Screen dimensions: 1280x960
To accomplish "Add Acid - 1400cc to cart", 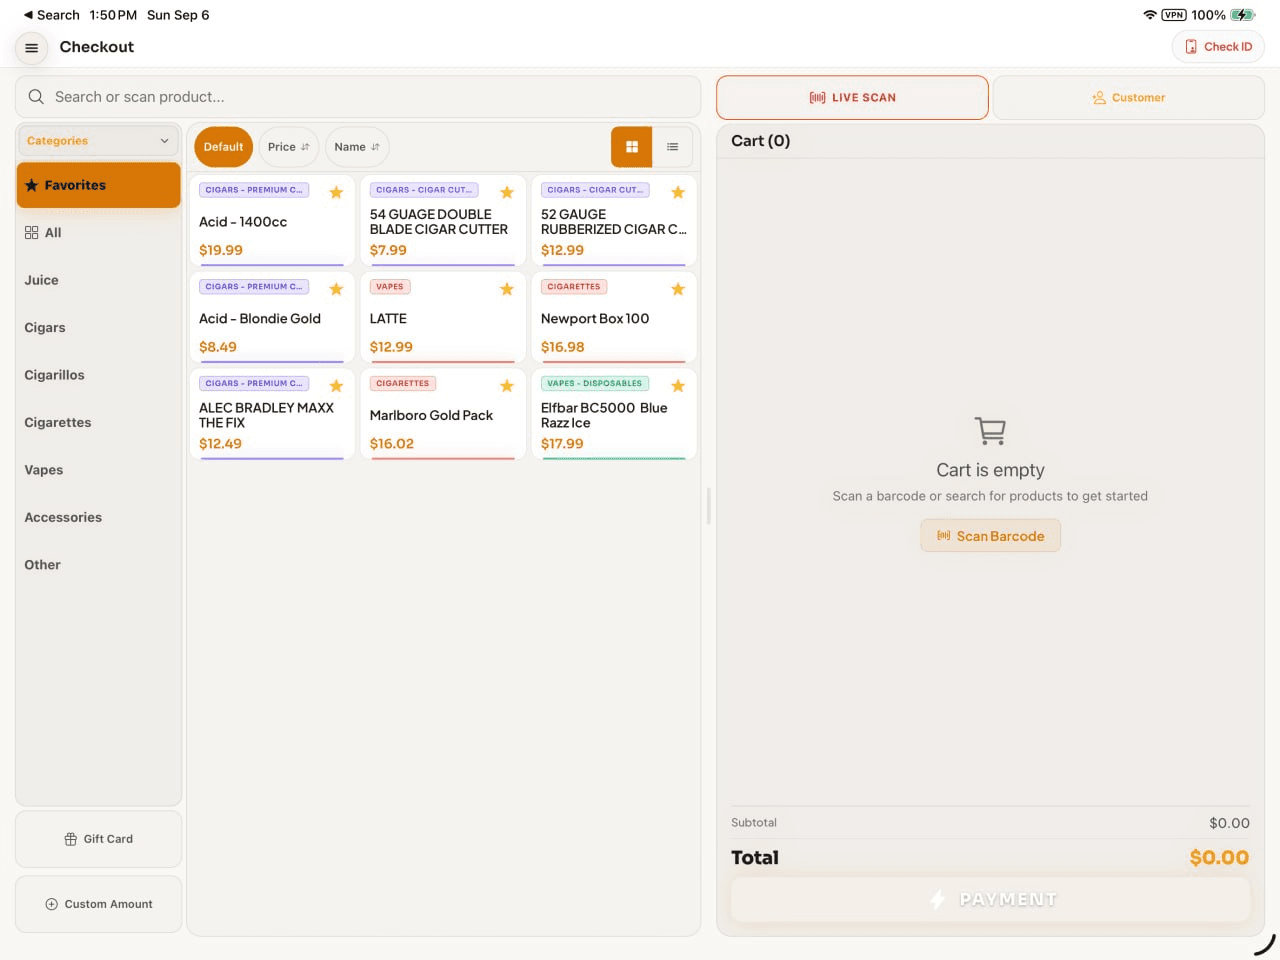I will click(x=272, y=222).
